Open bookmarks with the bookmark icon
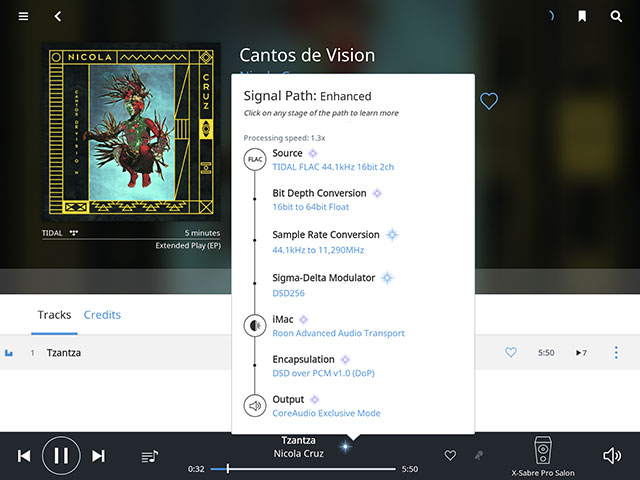 pos(582,16)
